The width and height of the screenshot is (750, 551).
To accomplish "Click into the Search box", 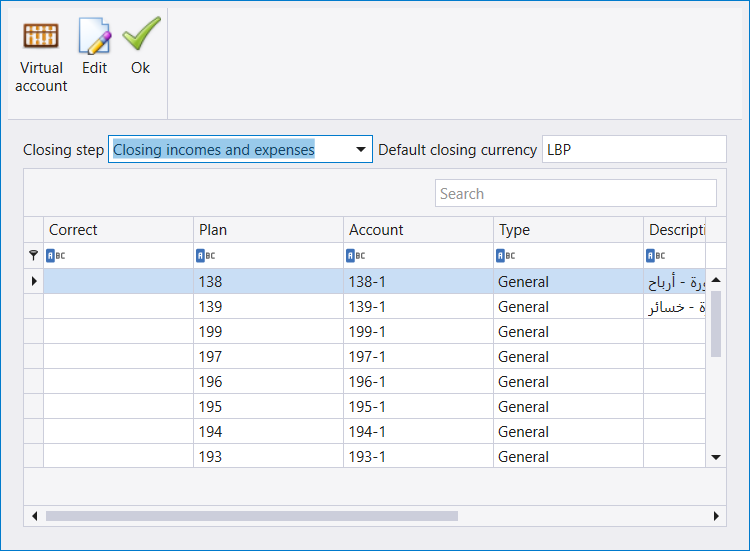I will pos(576,193).
